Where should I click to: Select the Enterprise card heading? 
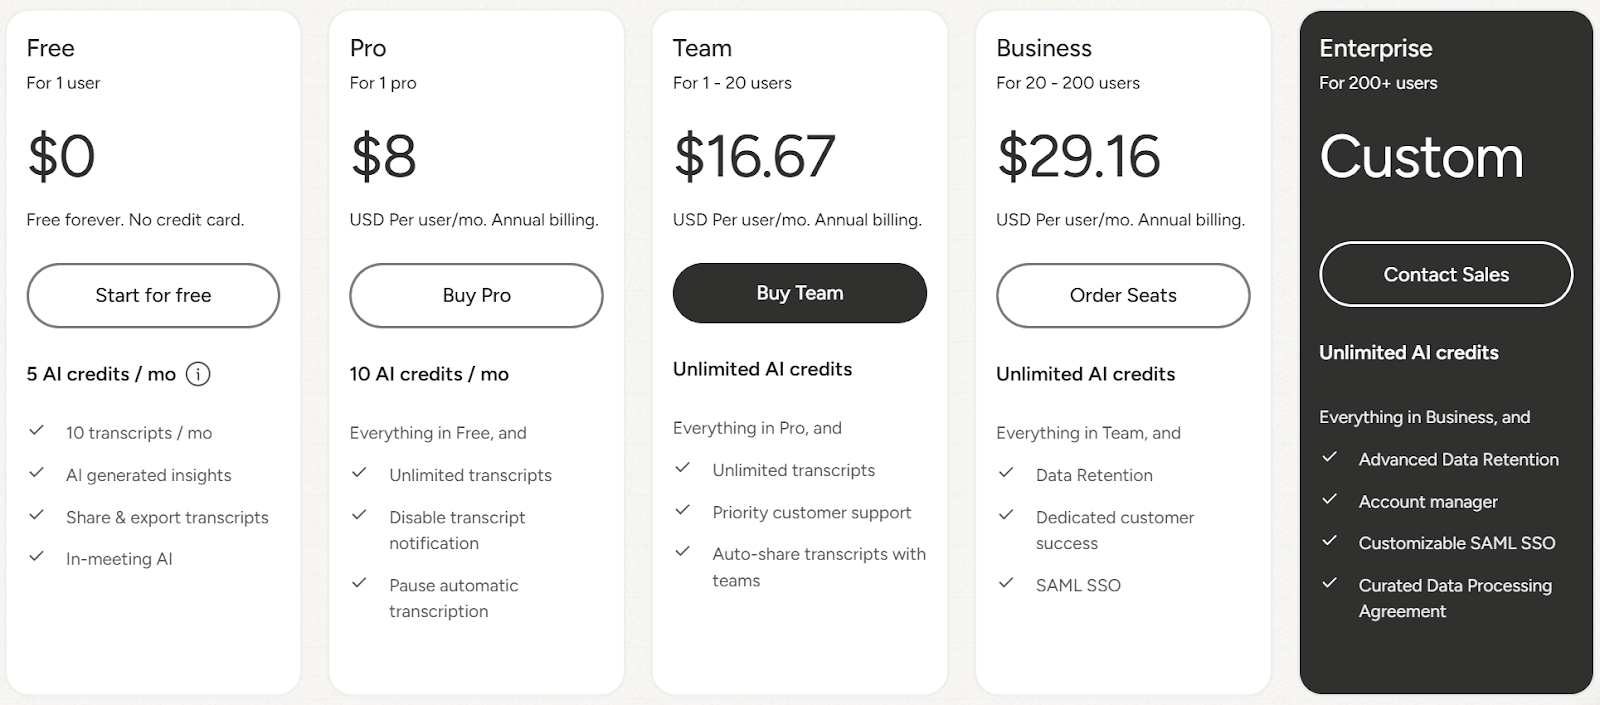pyautogui.click(x=1376, y=47)
